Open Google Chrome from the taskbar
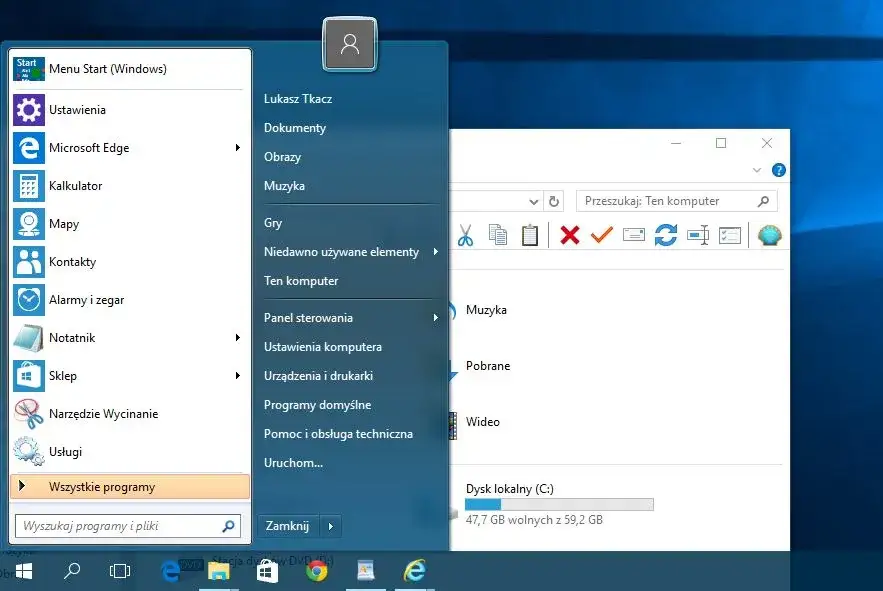Screen dimensions: 883x591 pyautogui.click(x=317, y=571)
